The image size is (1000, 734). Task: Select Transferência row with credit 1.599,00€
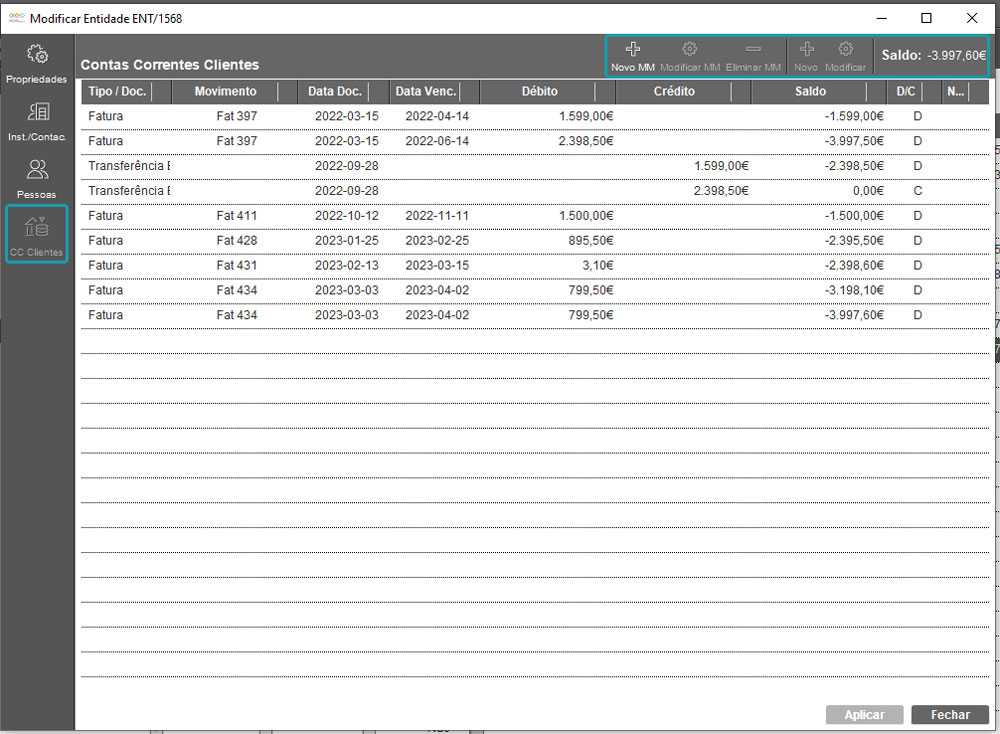coord(534,166)
